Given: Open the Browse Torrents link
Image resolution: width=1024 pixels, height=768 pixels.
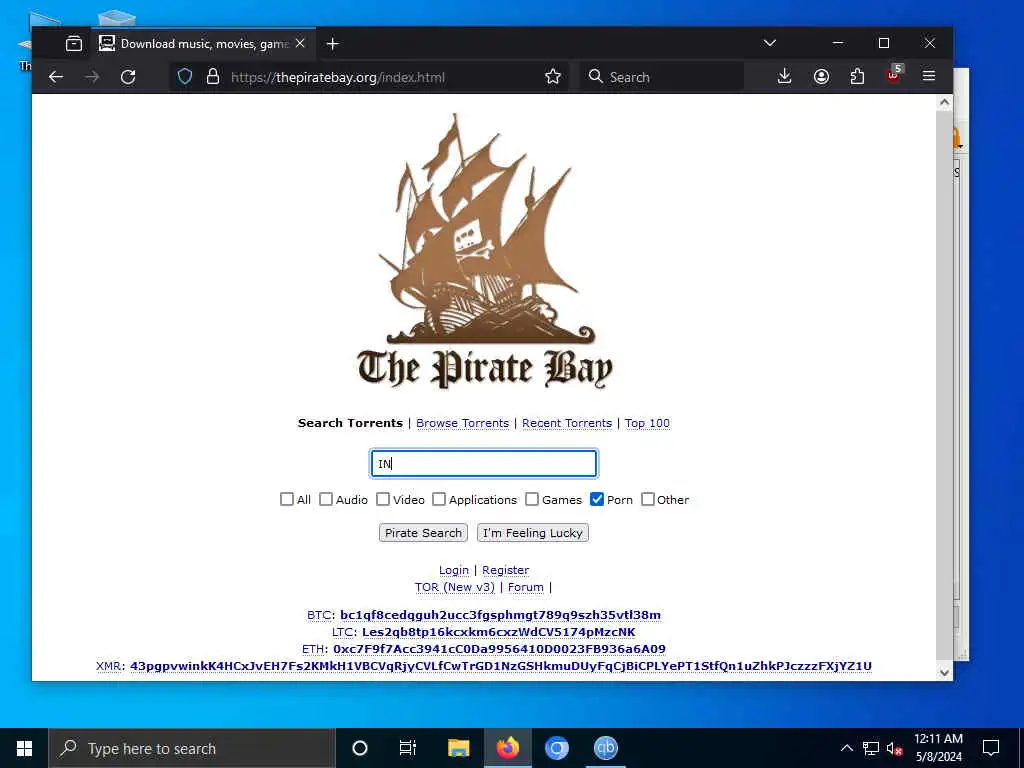Looking at the screenshot, I should (462, 423).
